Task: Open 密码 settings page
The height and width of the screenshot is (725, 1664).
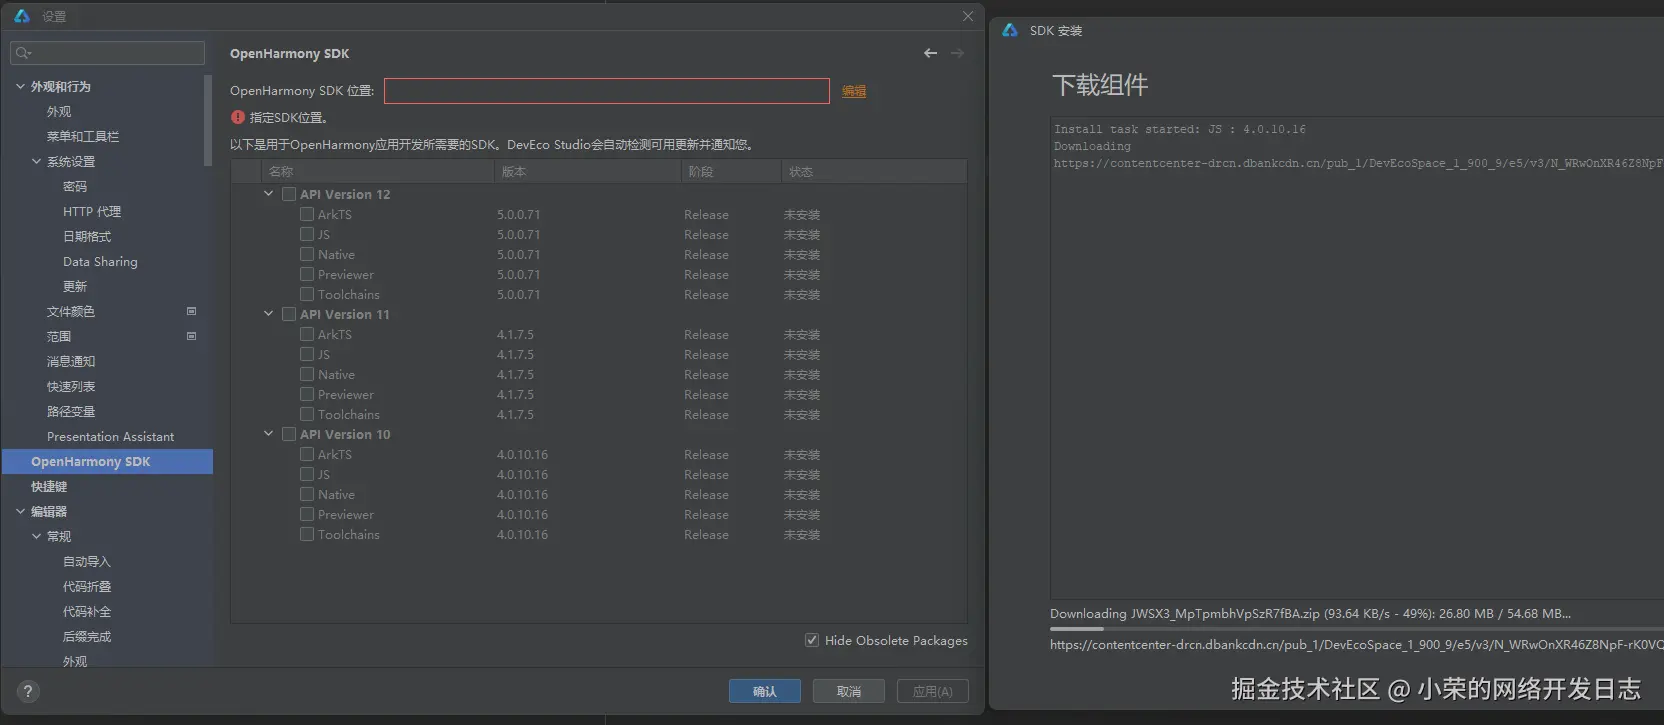Action: pos(75,186)
